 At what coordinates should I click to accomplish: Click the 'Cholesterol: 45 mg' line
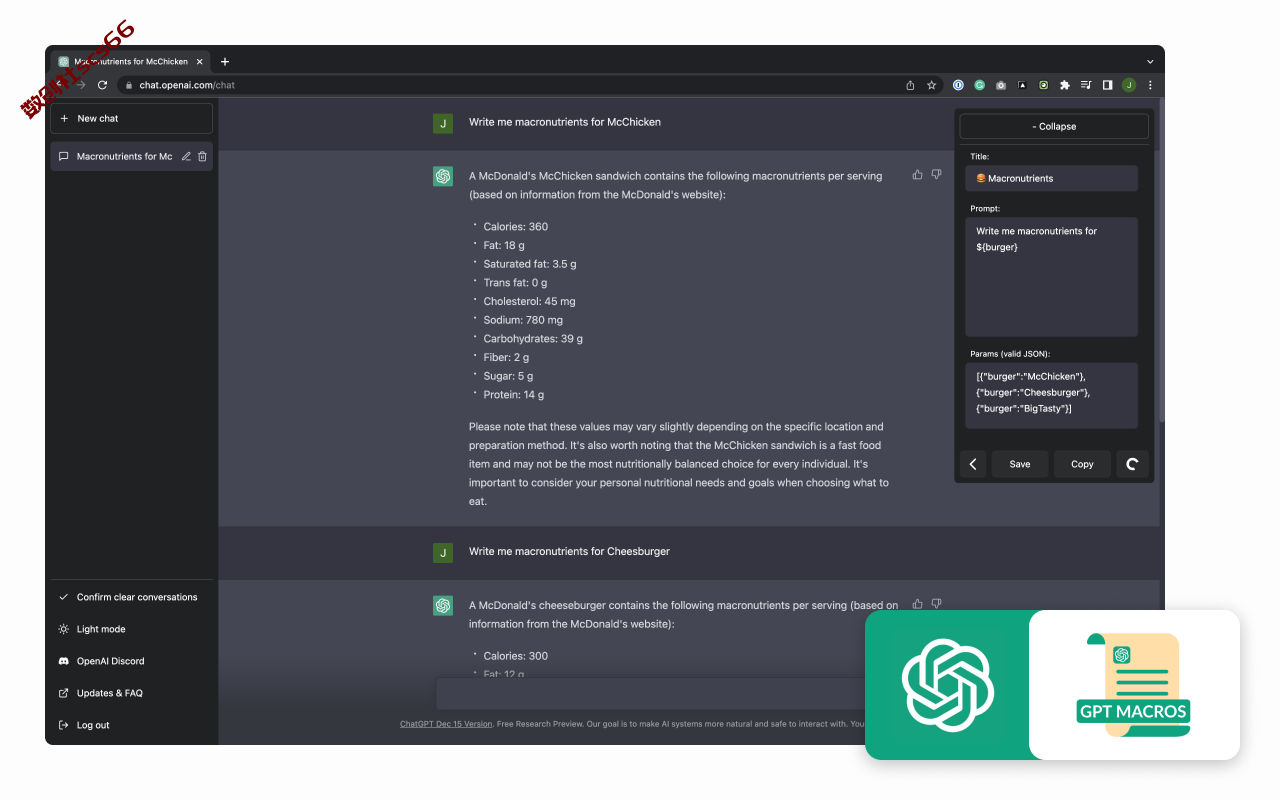point(529,301)
